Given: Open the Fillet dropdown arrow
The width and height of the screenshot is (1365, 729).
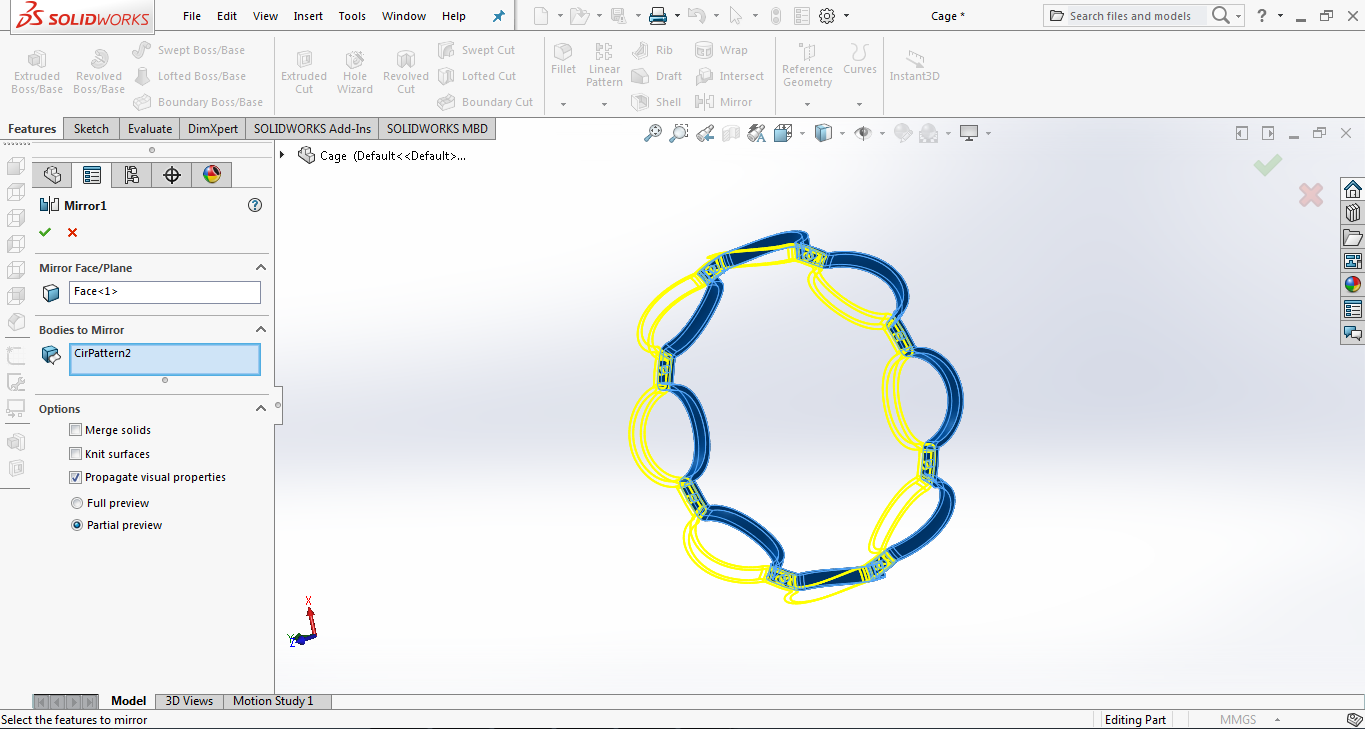Looking at the screenshot, I should (563, 104).
